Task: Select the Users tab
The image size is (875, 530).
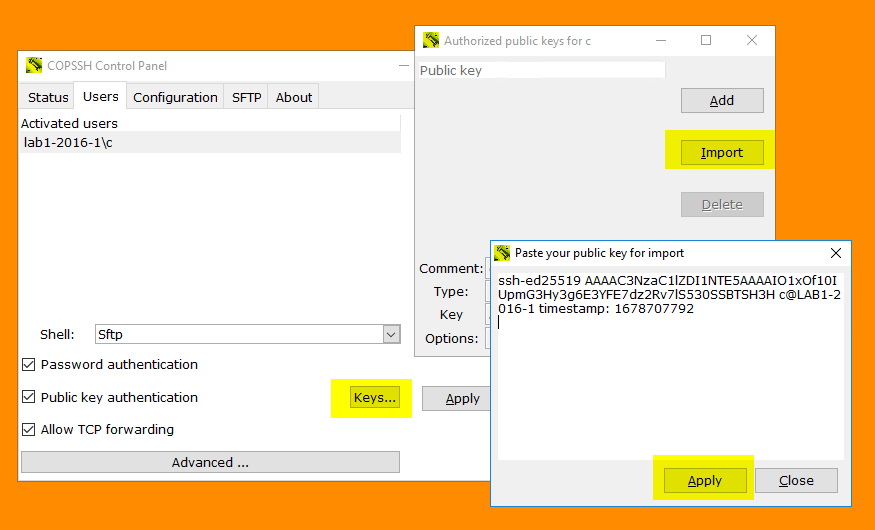Action: 100,96
